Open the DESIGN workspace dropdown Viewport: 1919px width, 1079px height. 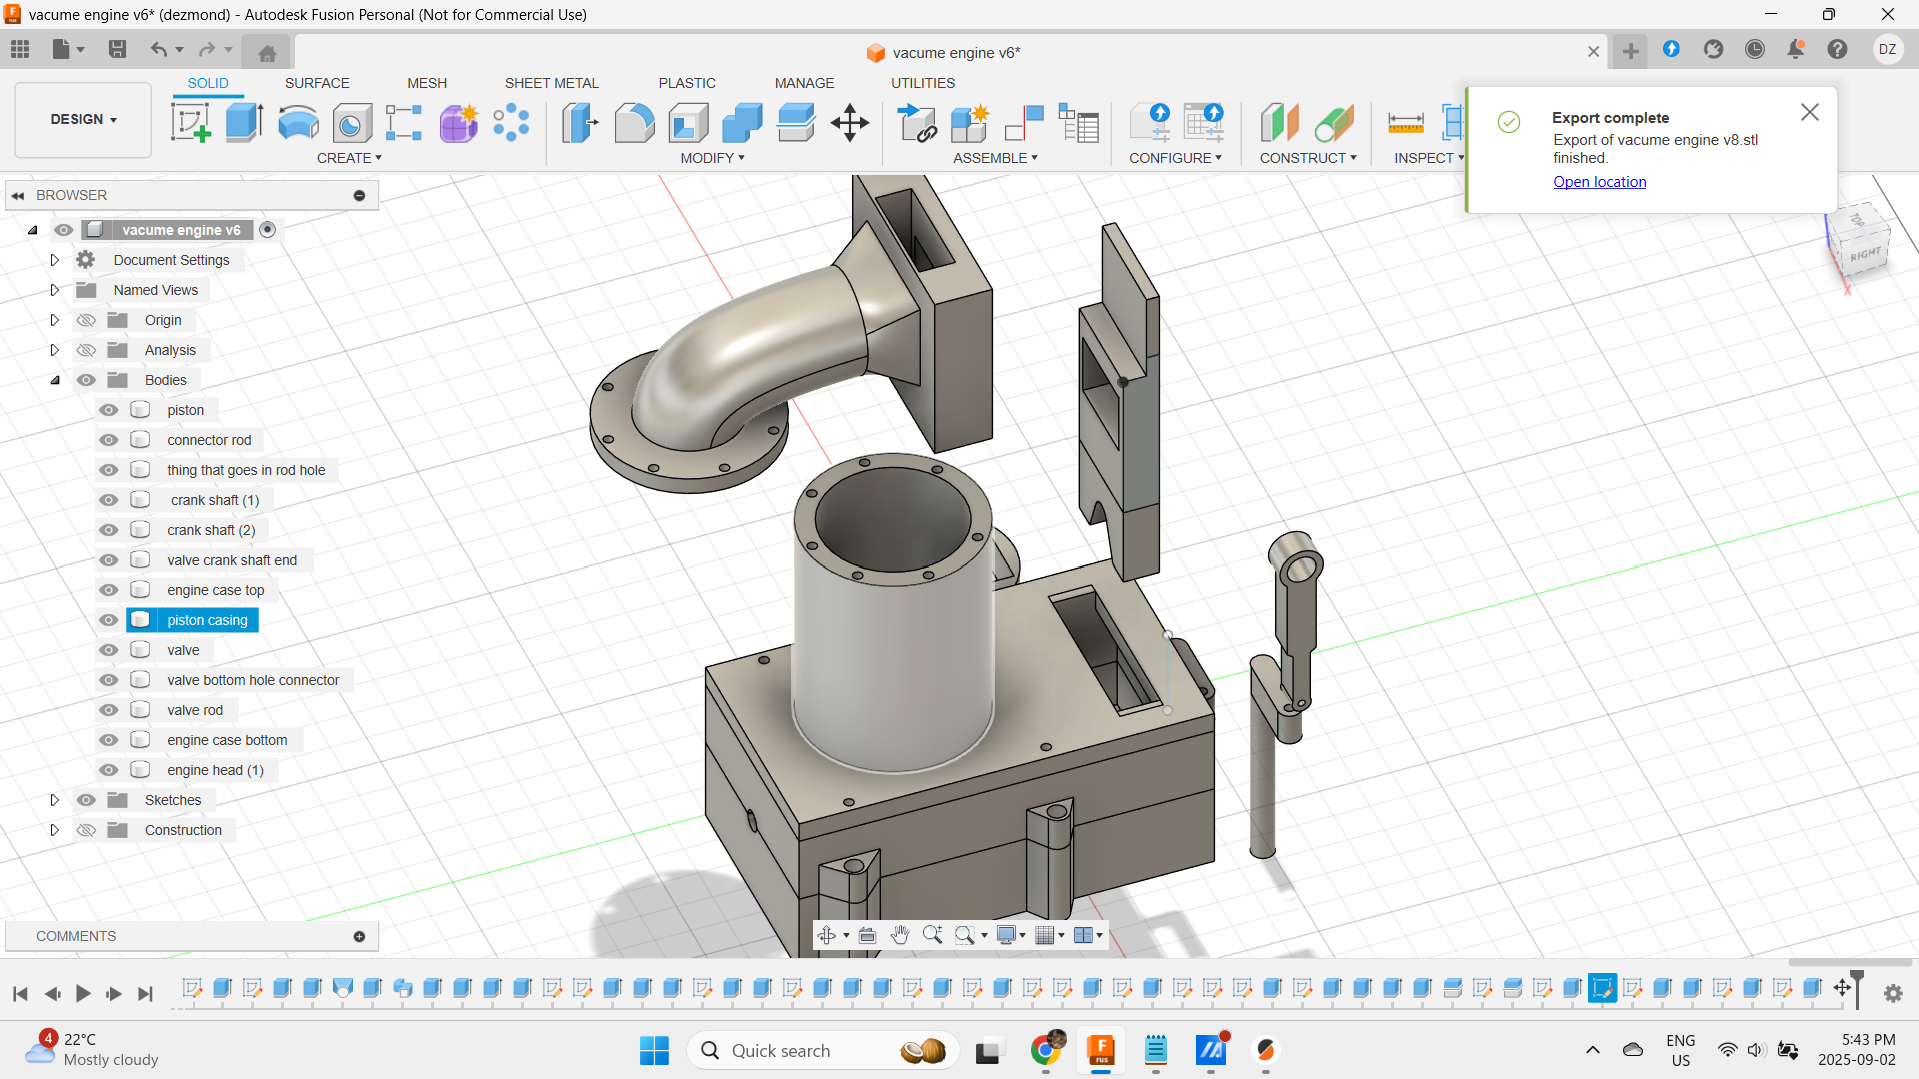pyautogui.click(x=84, y=119)
